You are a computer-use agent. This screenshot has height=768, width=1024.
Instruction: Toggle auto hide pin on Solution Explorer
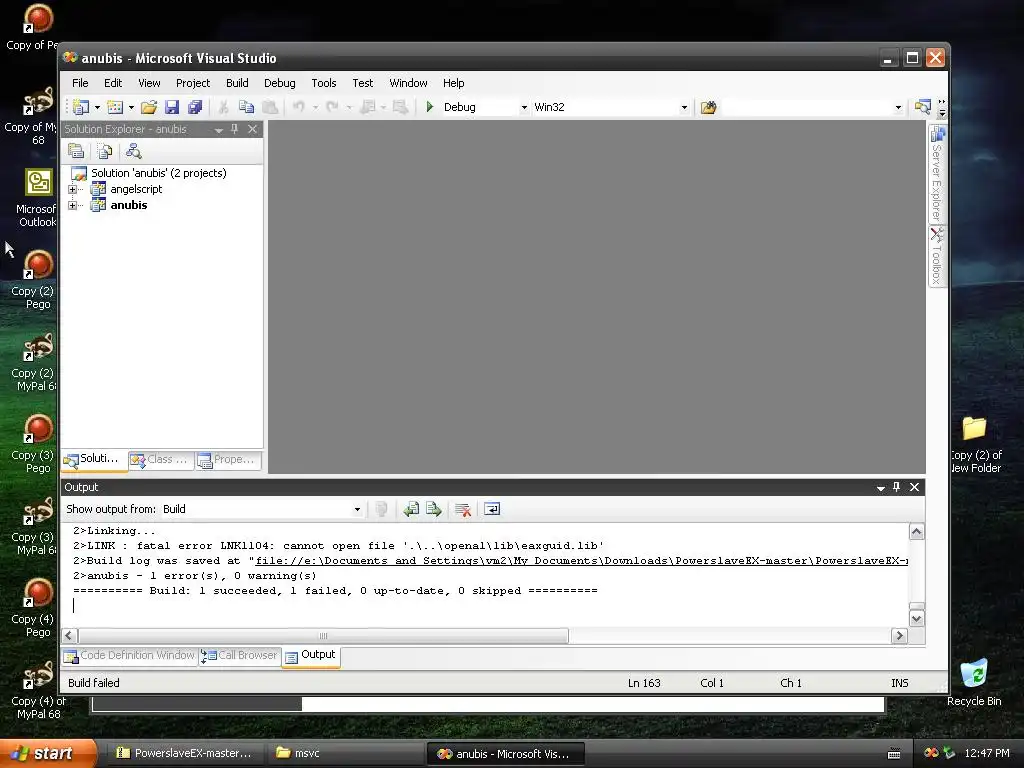pyautogui.click(x=235, y=129)
